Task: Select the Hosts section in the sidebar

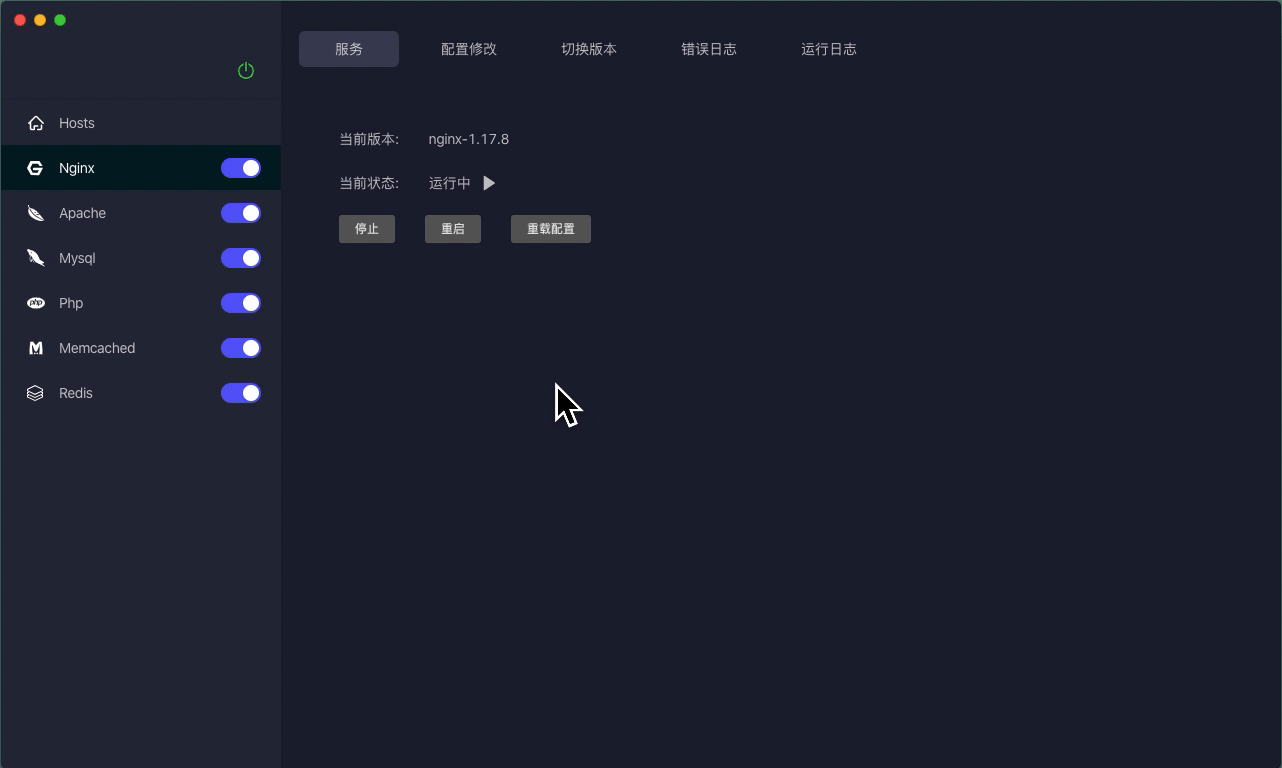Action: 76,122
